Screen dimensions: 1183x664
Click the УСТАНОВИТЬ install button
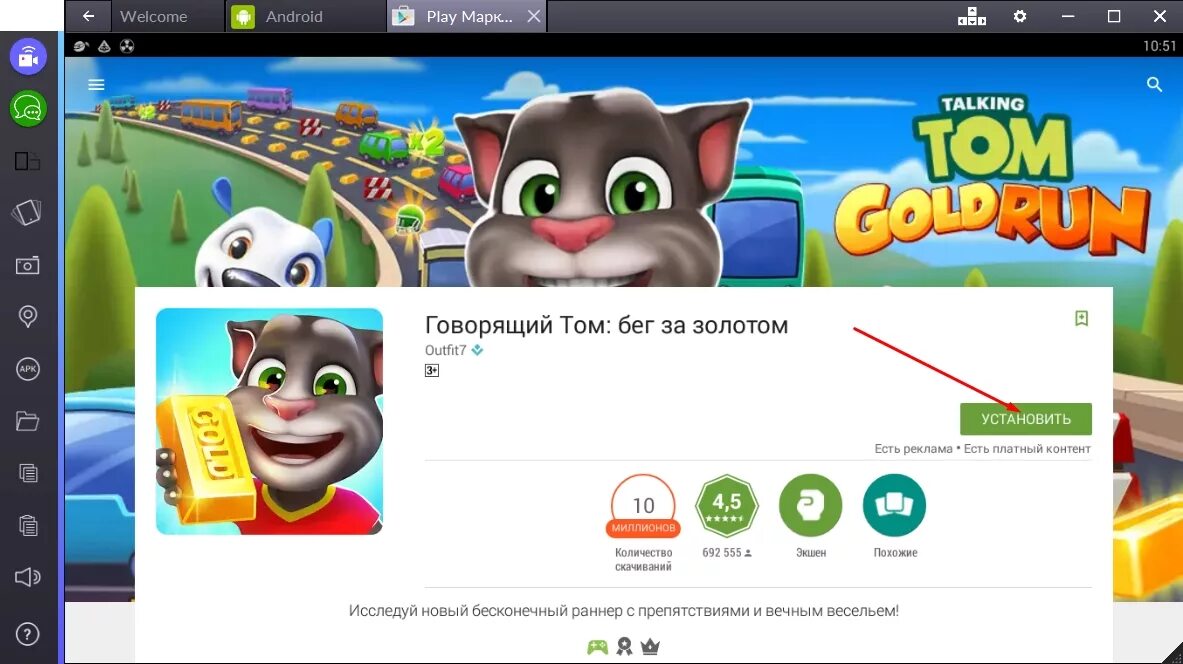pos(1025,419)
